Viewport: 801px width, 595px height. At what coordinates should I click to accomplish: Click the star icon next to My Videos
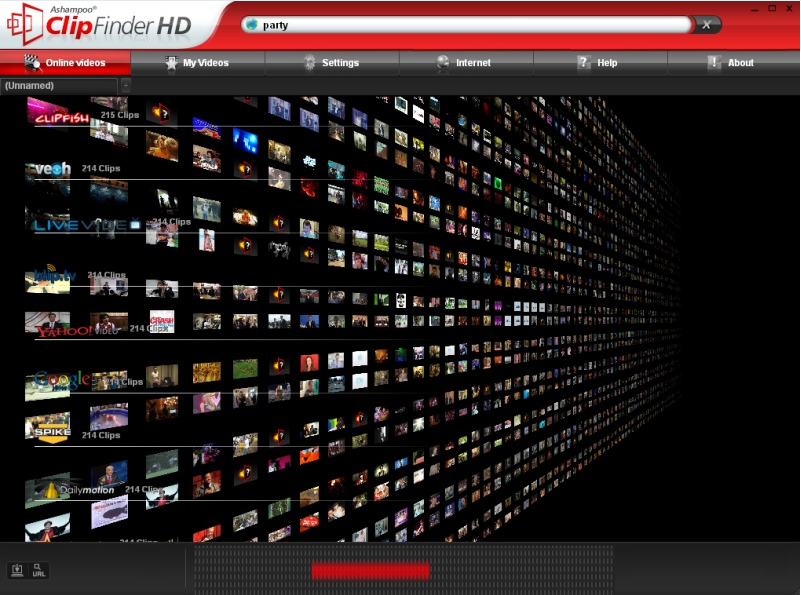[171, 62]
